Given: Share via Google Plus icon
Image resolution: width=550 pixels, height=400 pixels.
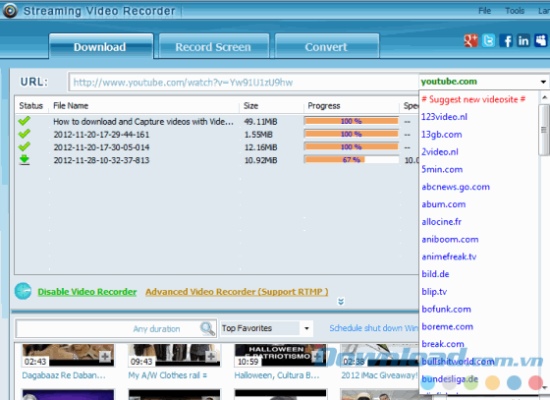Looking at the screenshot, I should [x=471, y=41].
